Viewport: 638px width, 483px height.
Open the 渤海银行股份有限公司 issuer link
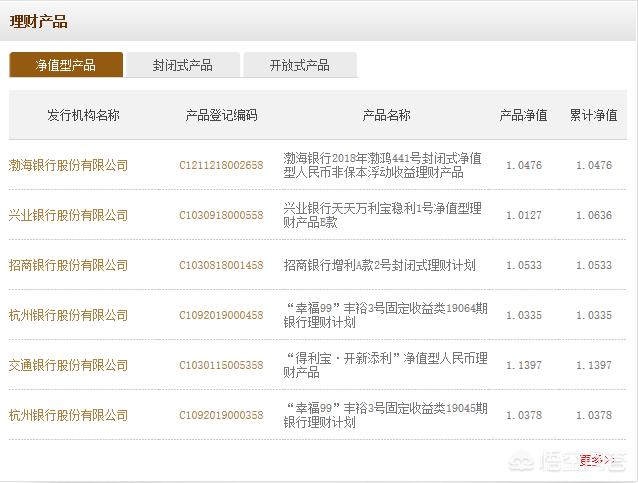coord(68,165)
